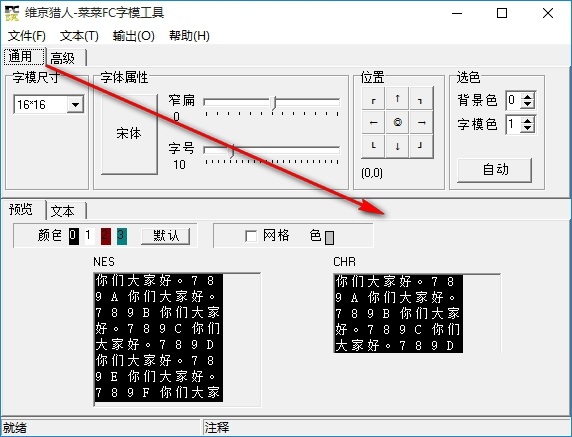Click the 自动 button

tap(495, 170)
